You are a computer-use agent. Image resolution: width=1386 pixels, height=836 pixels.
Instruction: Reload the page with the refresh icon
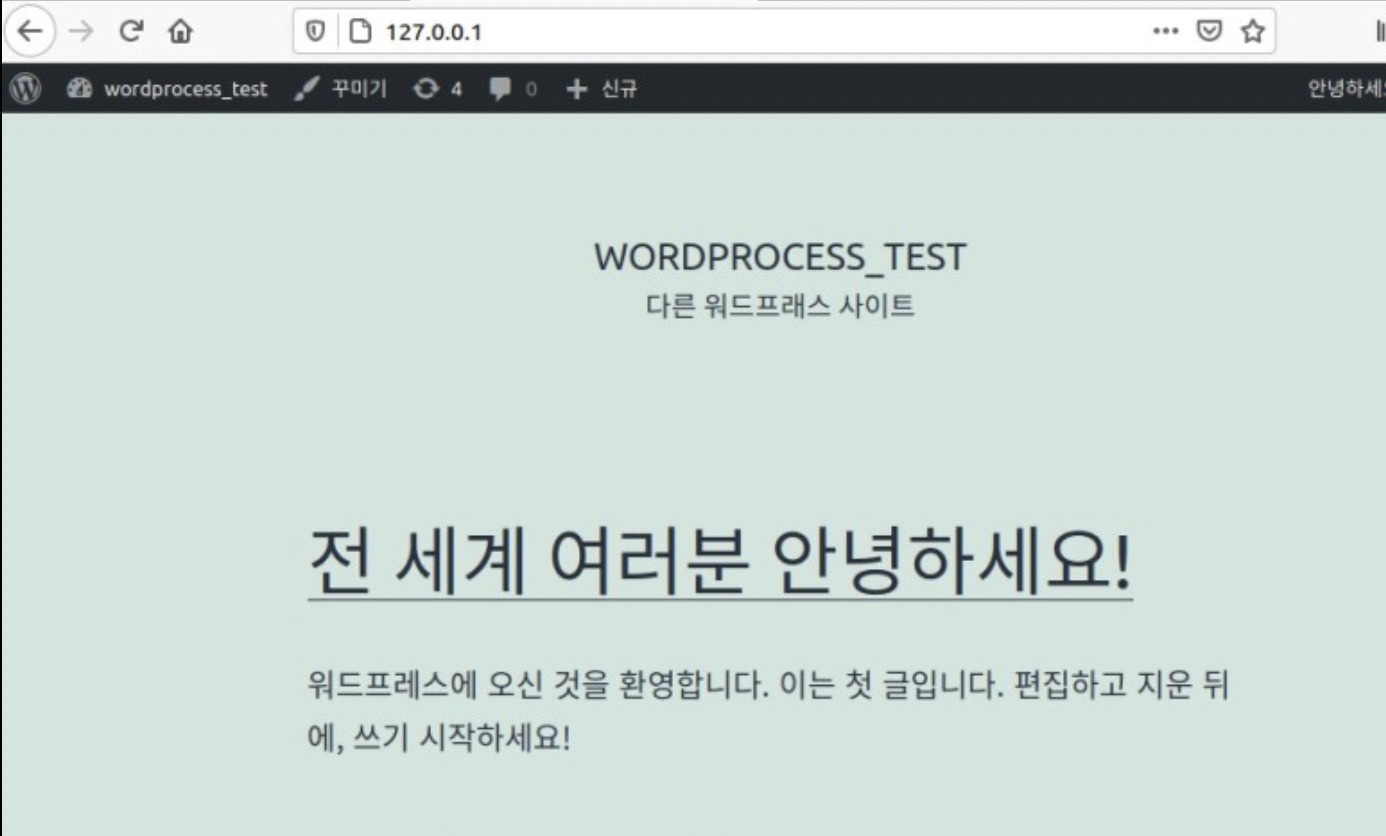click(x=131, y=31)
